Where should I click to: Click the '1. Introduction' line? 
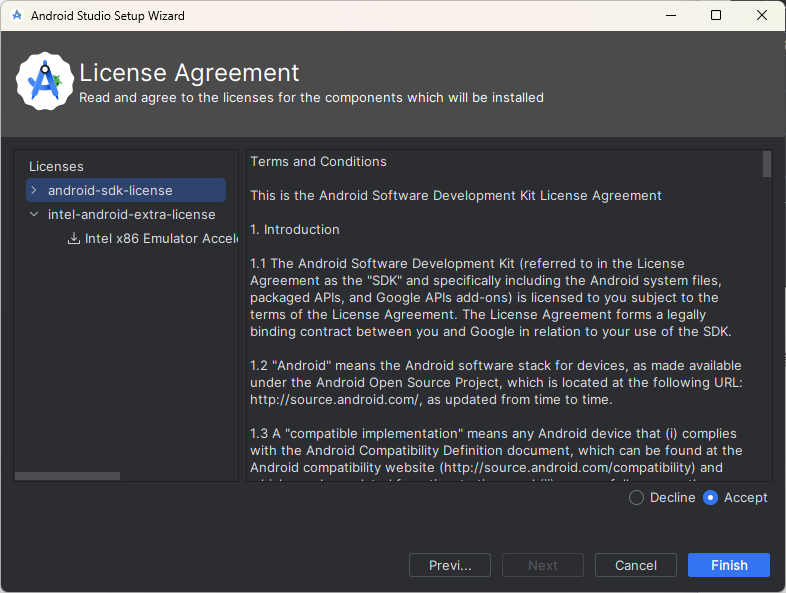pyautogui.click(x=295, y=229)
